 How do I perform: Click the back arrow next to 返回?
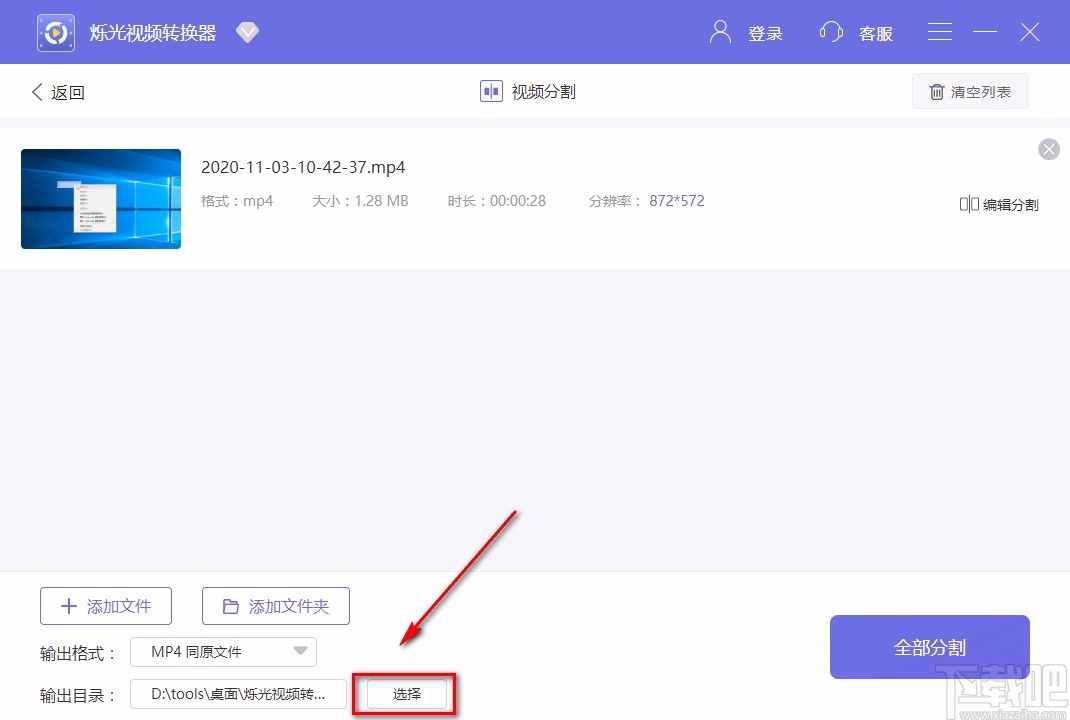(37, 91)
